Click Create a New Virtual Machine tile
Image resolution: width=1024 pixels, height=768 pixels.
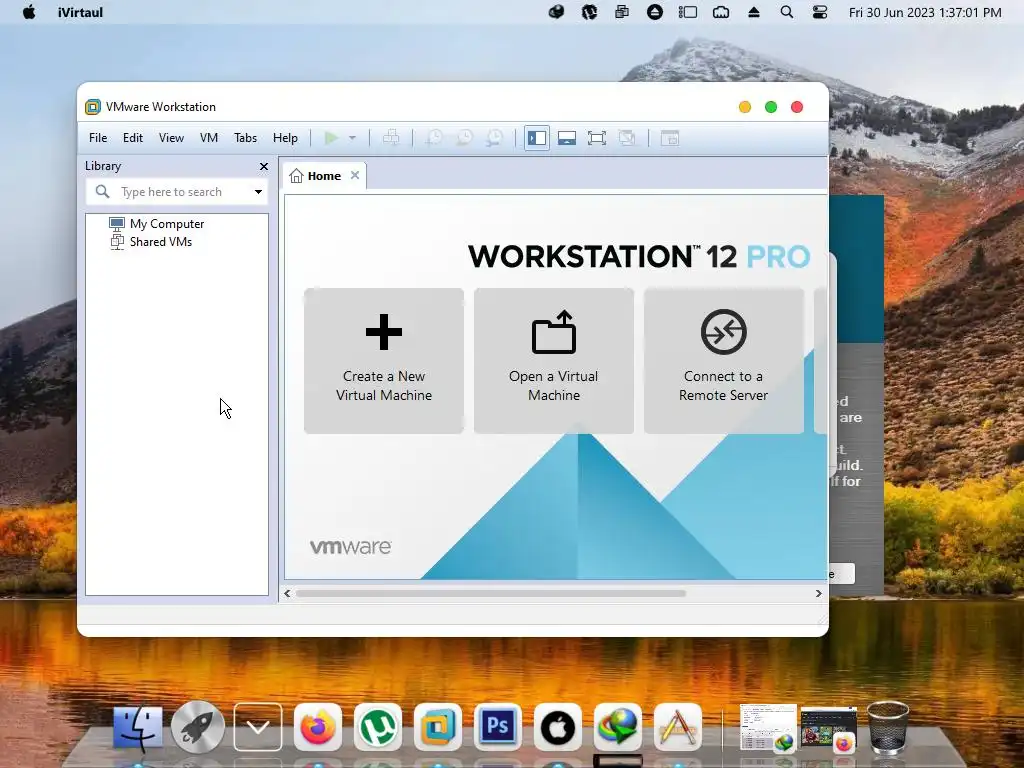[x=384, y=360]
